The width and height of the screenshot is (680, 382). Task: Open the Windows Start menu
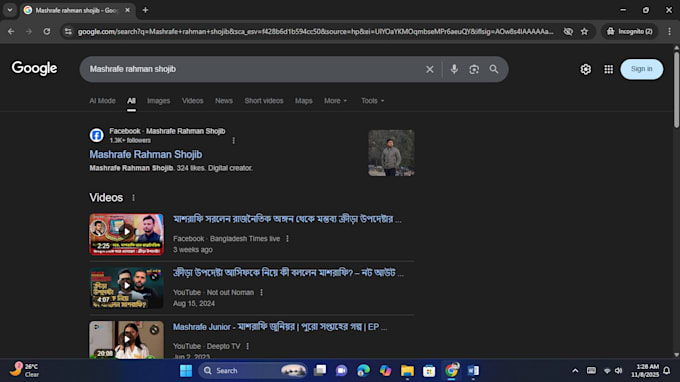pos(186,371)
